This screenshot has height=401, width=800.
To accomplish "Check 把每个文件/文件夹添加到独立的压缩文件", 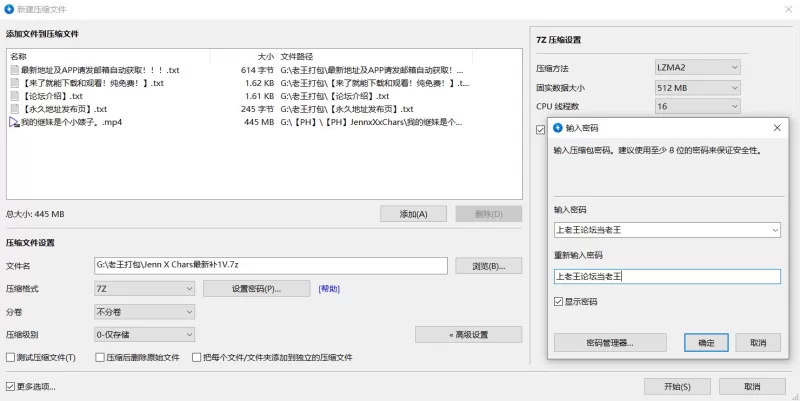I will point(196,357).
